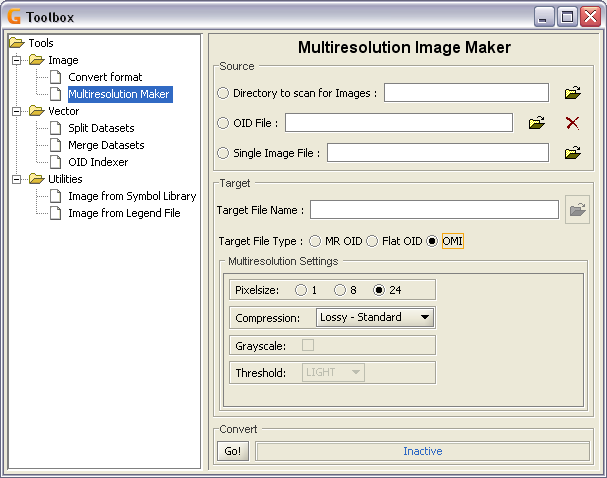Click document icon beside Multiresolution Maker
Screen dimensions: 607x478
coord(56,94)
